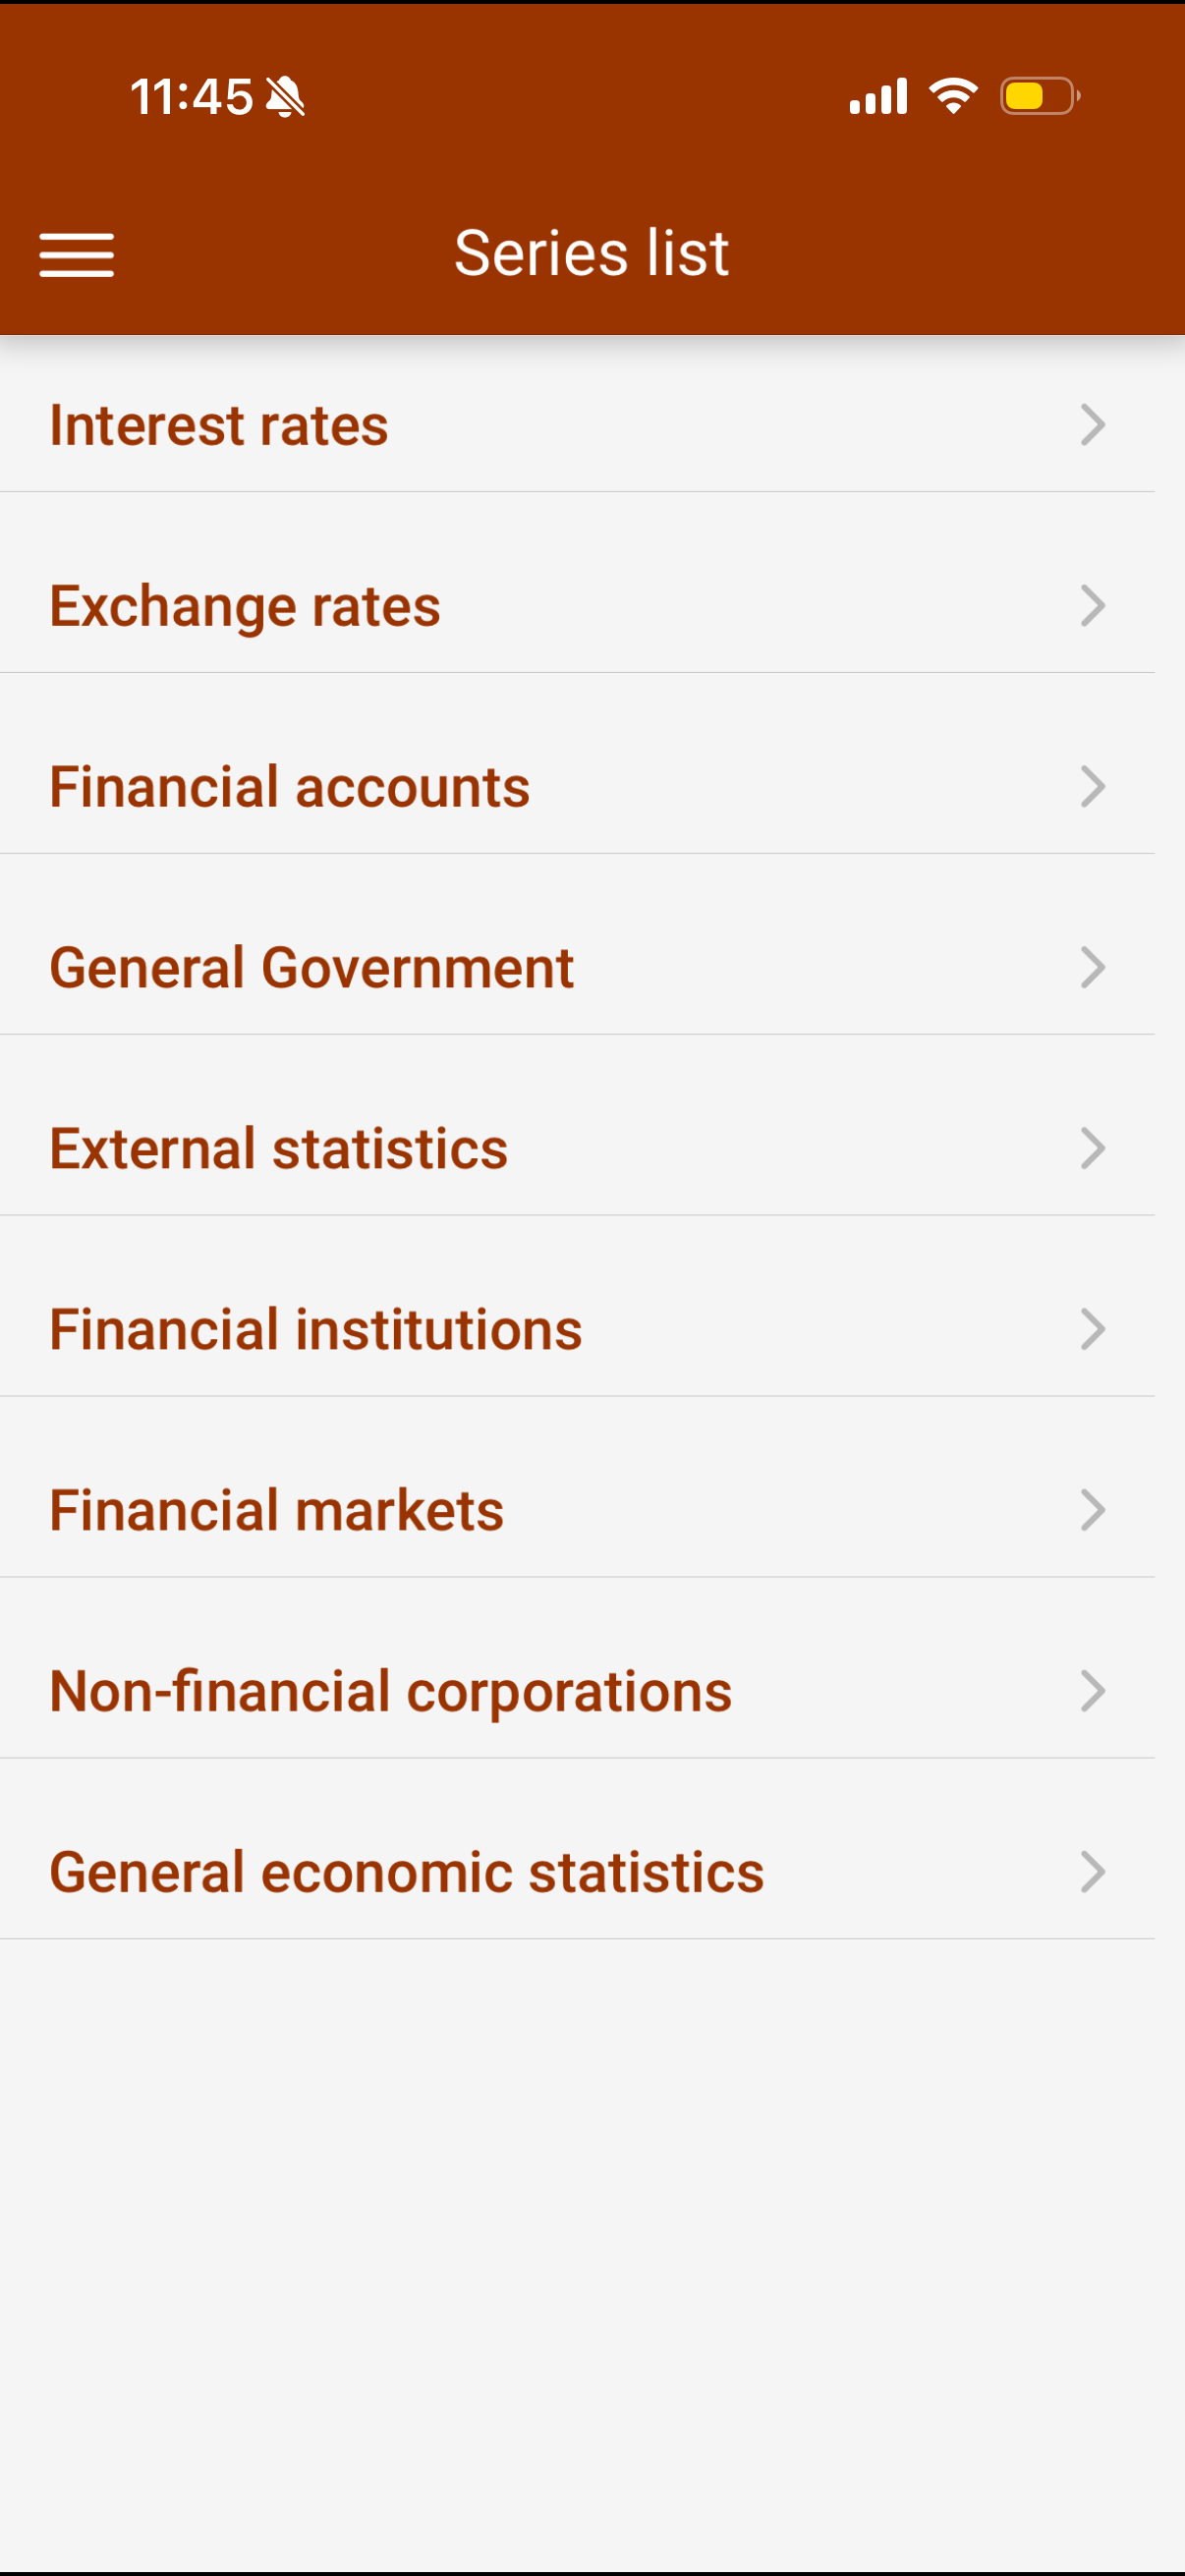Tap the Financial institutions chevron arrow
The image size is (1185, 2576).
coord(1092,1330)
